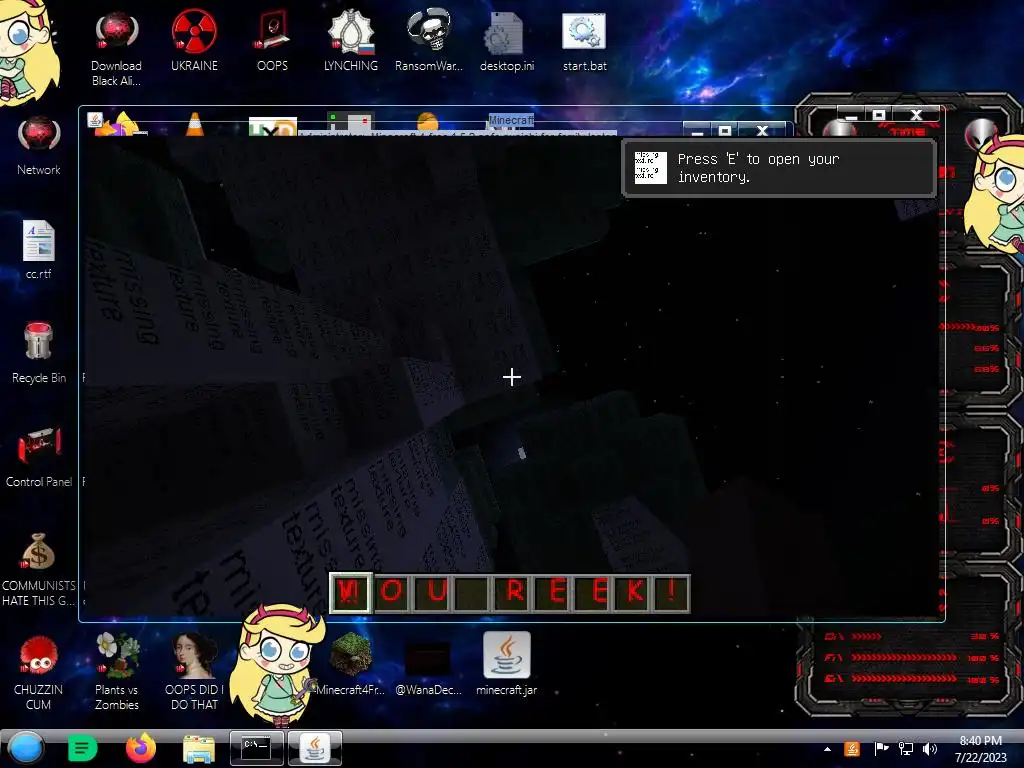Click the Java update tray icon
The image size is (1024, 768).
tap(852, 749)
